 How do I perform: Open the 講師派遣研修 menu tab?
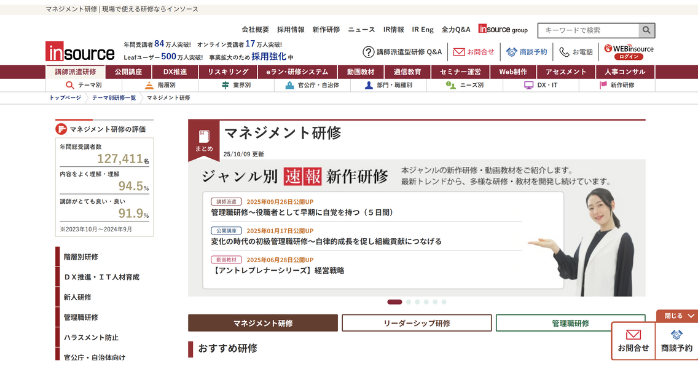tap(75, 72)
